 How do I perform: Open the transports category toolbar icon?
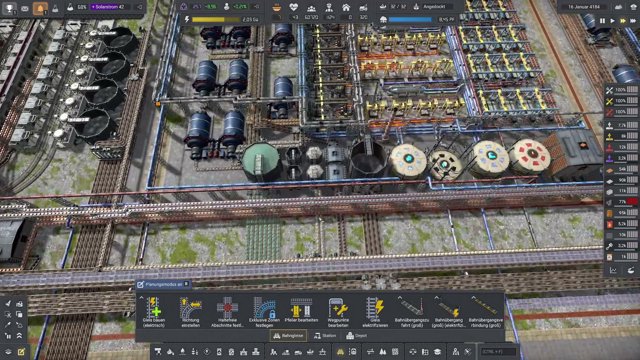[x=370, y=351]
